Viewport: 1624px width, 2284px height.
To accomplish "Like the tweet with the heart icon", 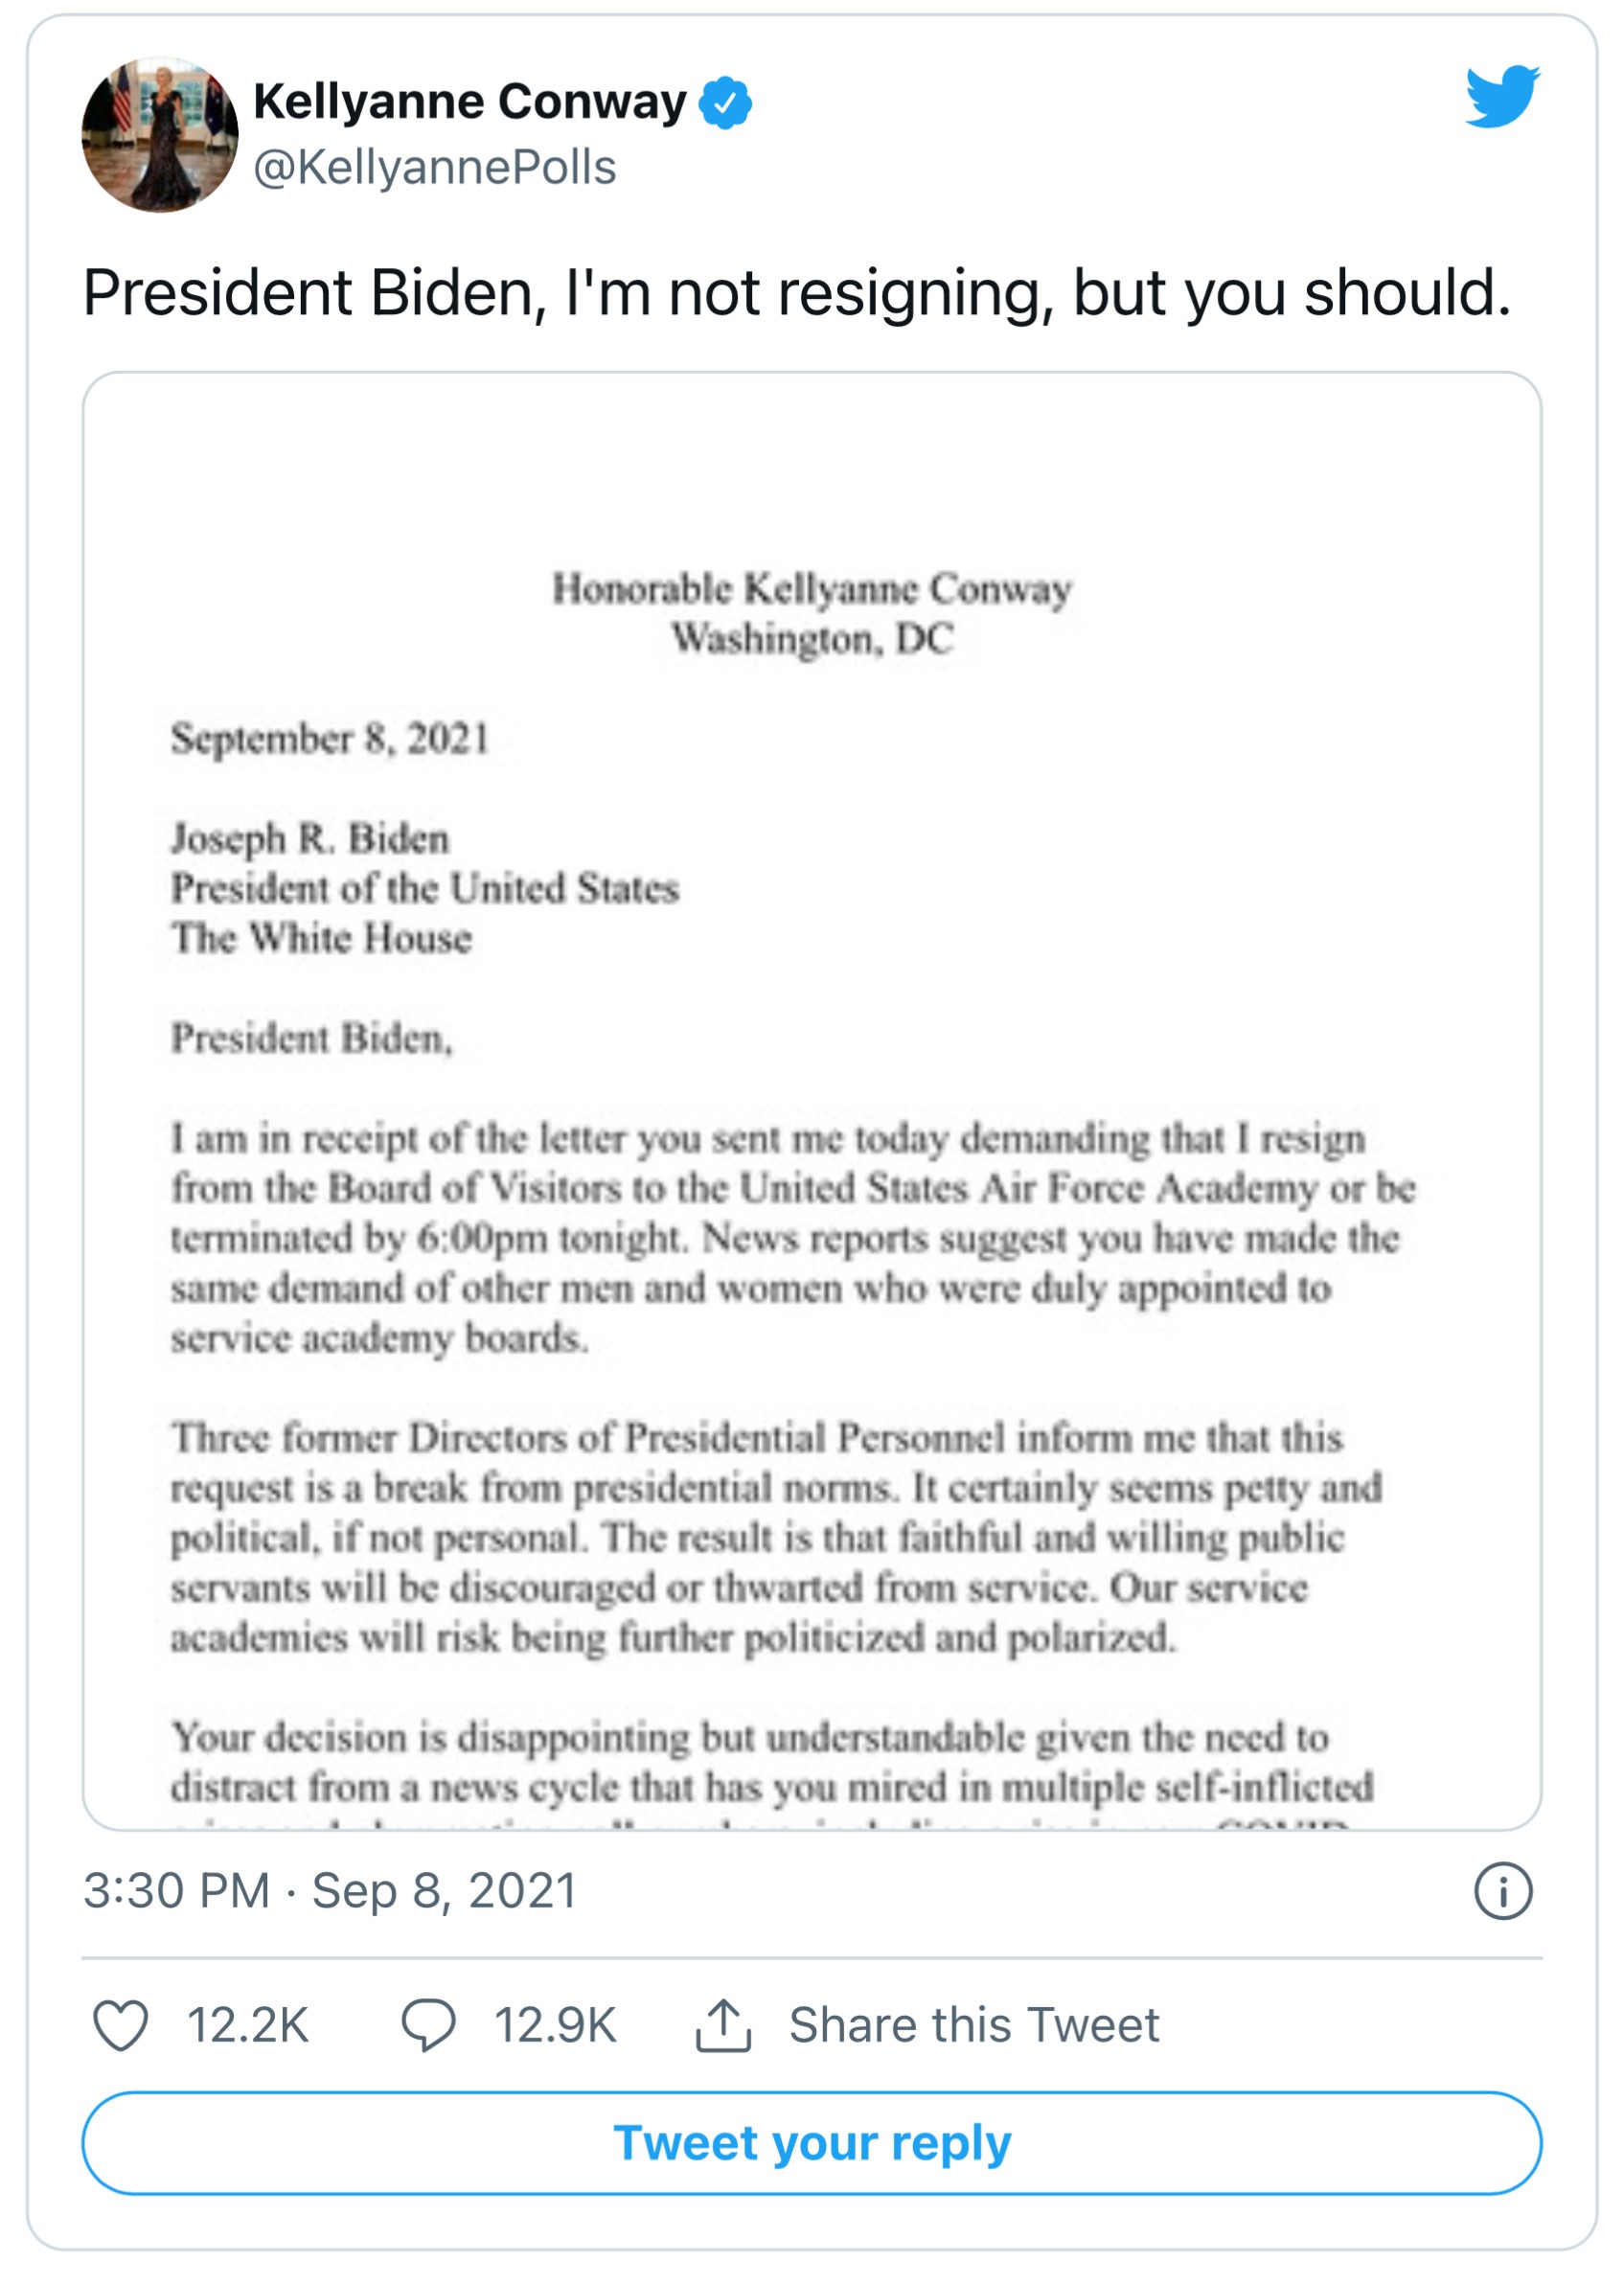I will [x=121, y=2025].
